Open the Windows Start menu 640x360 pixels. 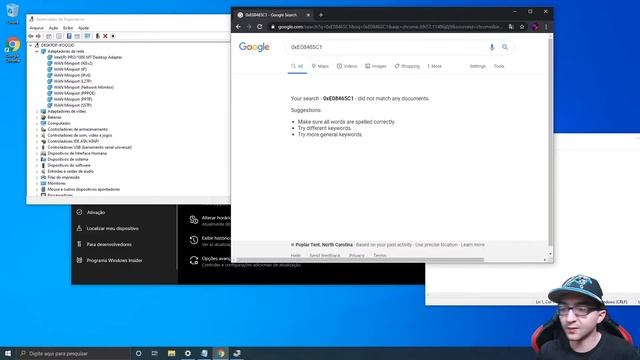click(8, 353)
